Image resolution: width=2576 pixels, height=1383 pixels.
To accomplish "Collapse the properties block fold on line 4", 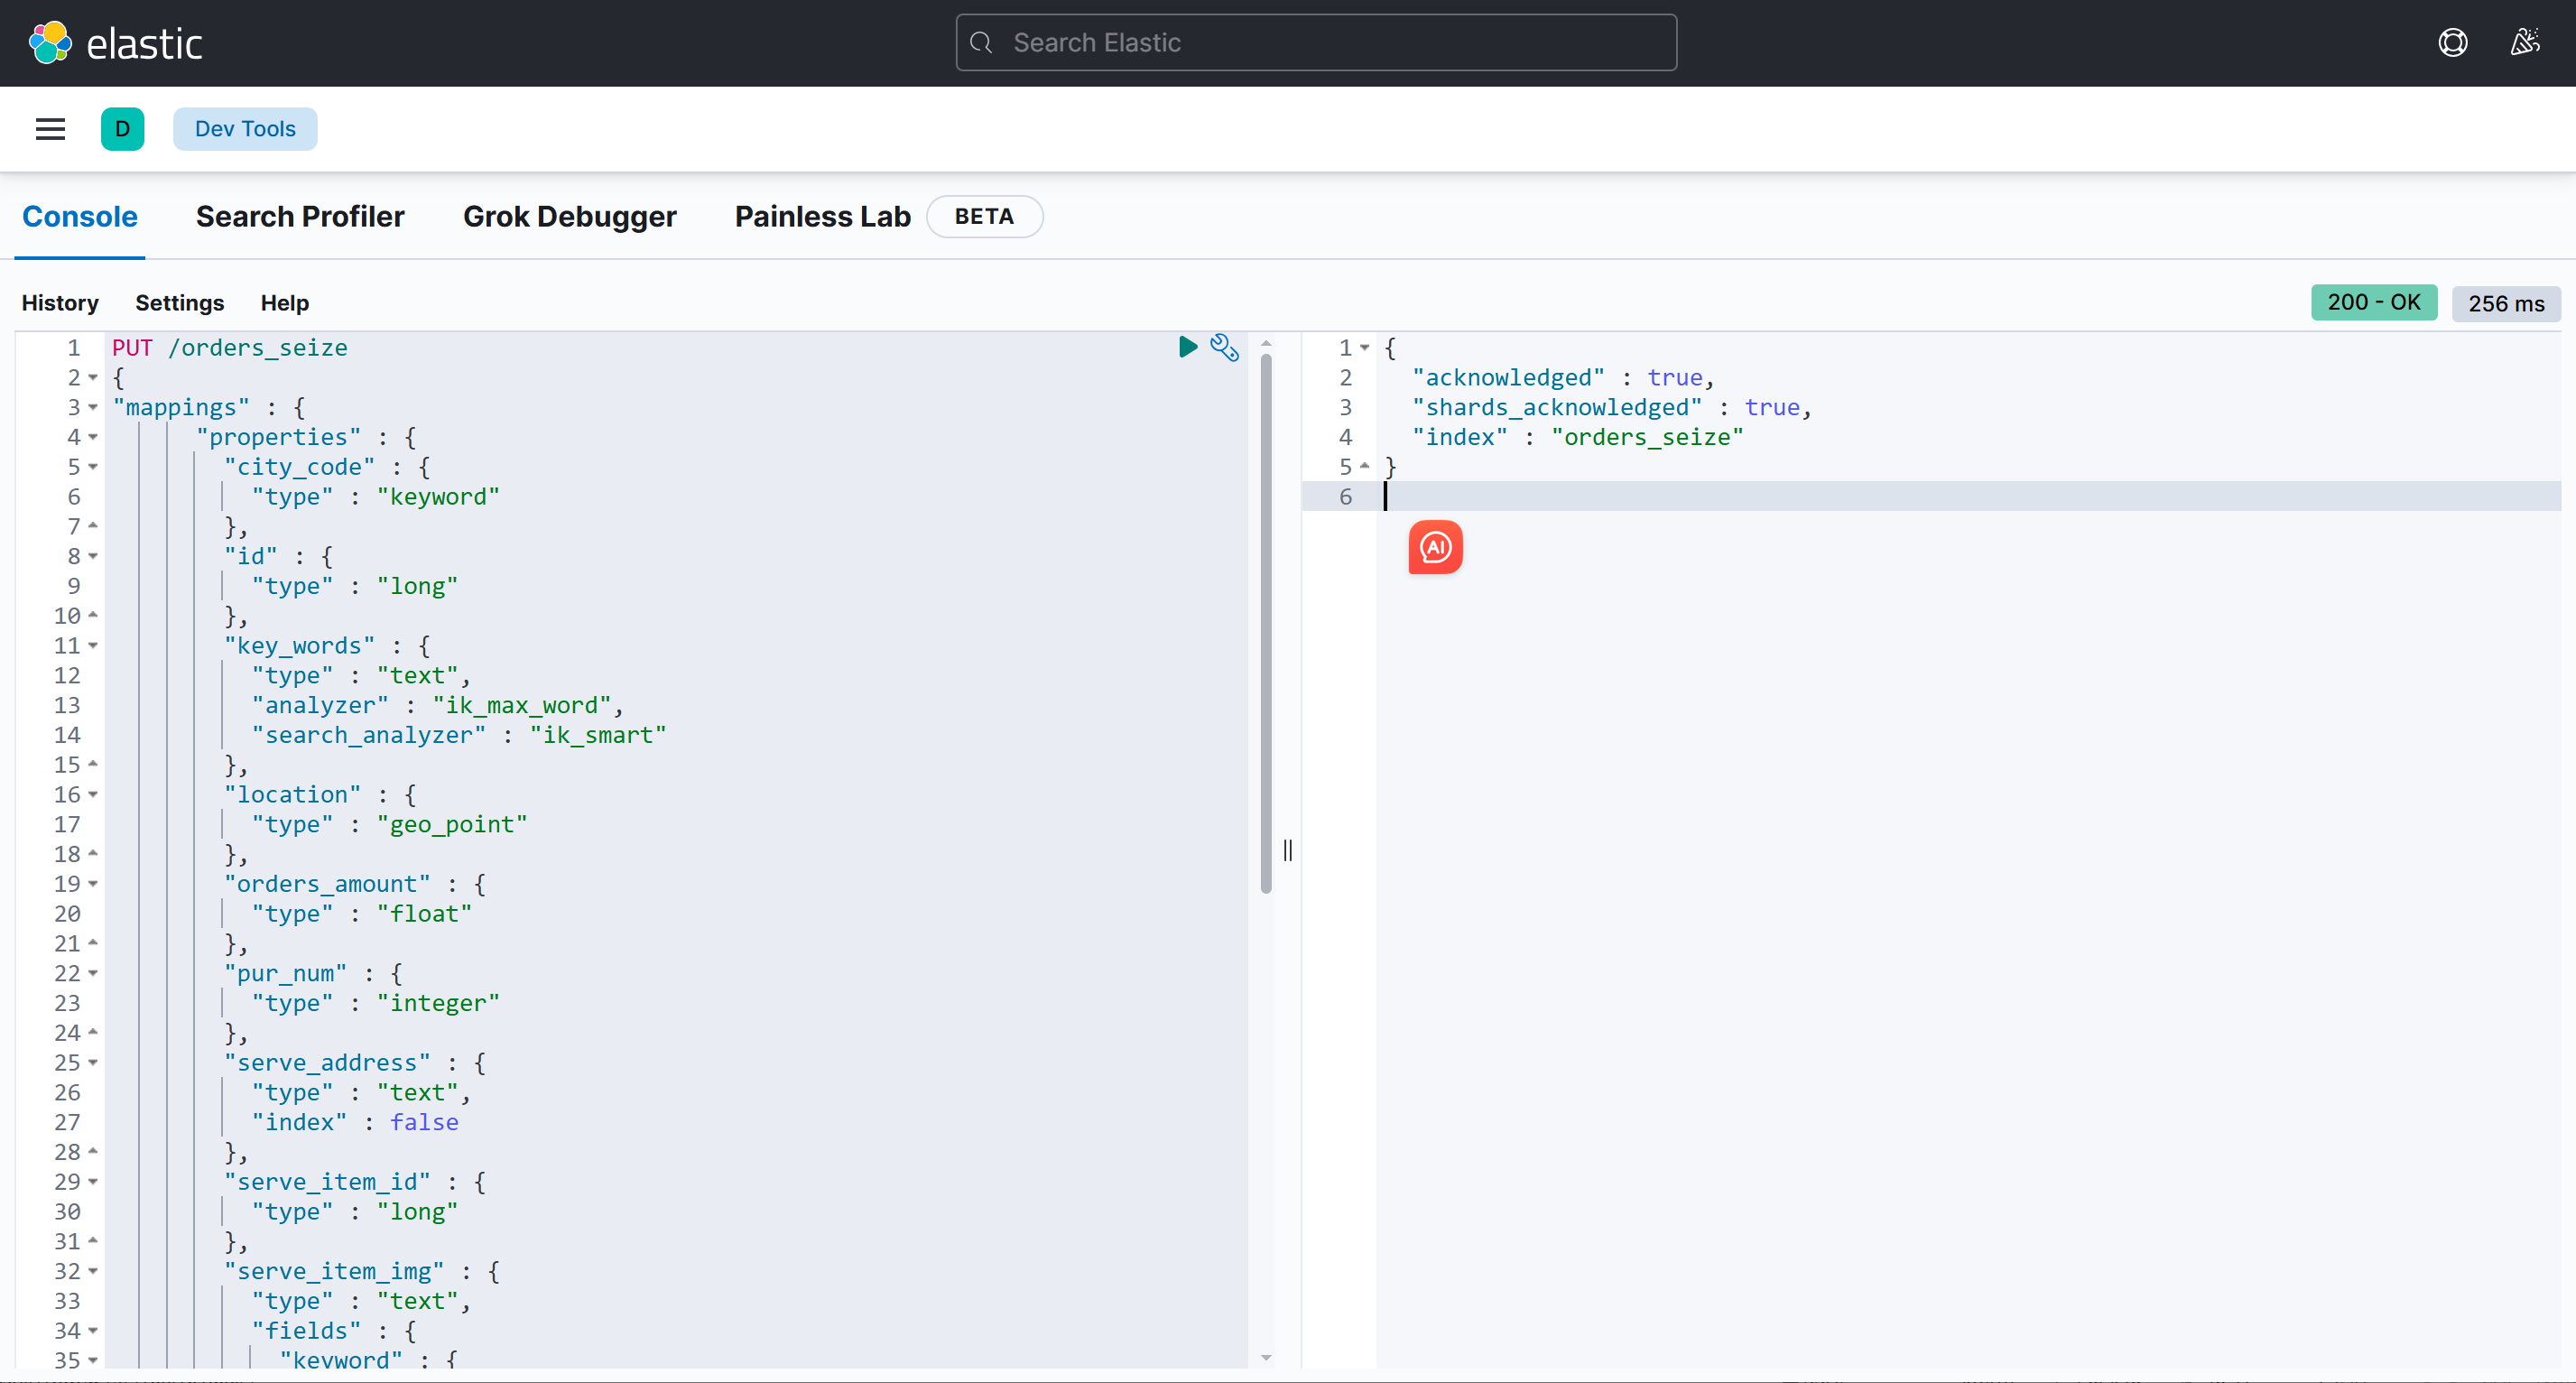I will point(93,437).
